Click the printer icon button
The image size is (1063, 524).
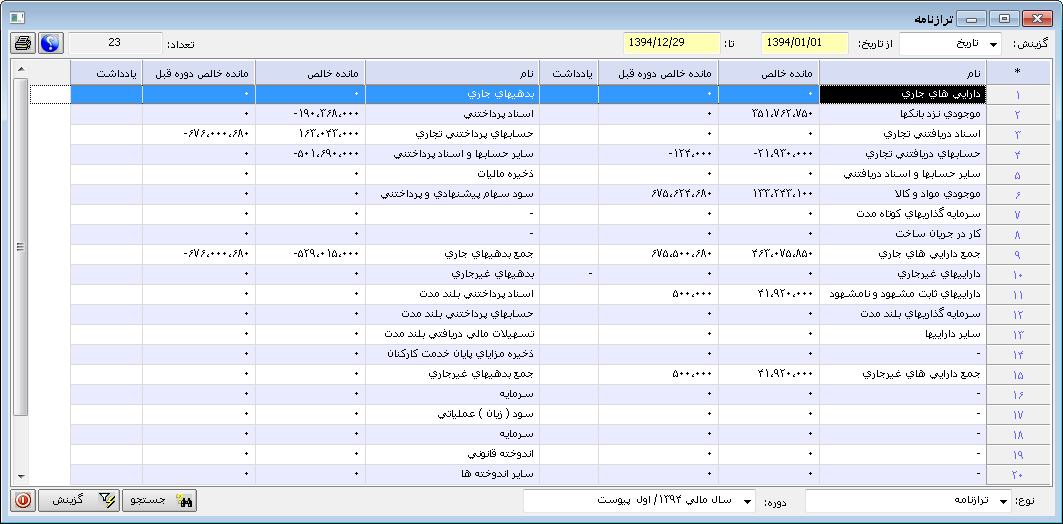tap(23, 43)
